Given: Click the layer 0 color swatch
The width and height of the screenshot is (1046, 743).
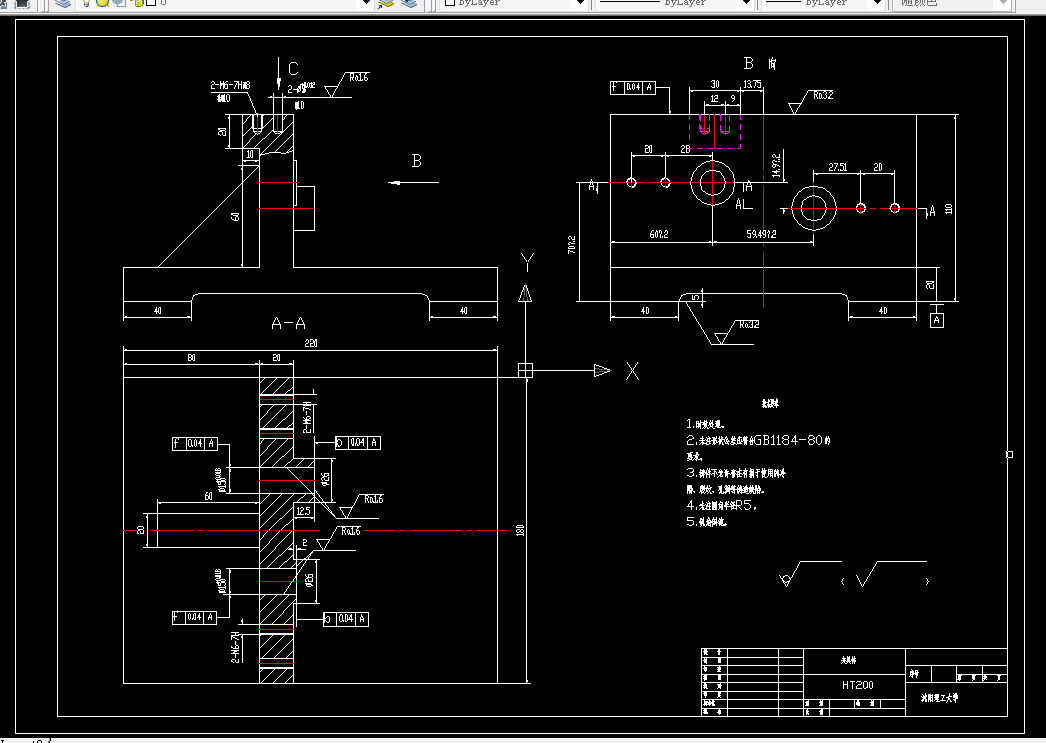Looking at the screenshot, I should pyautogui.click(x=151, y=3).
